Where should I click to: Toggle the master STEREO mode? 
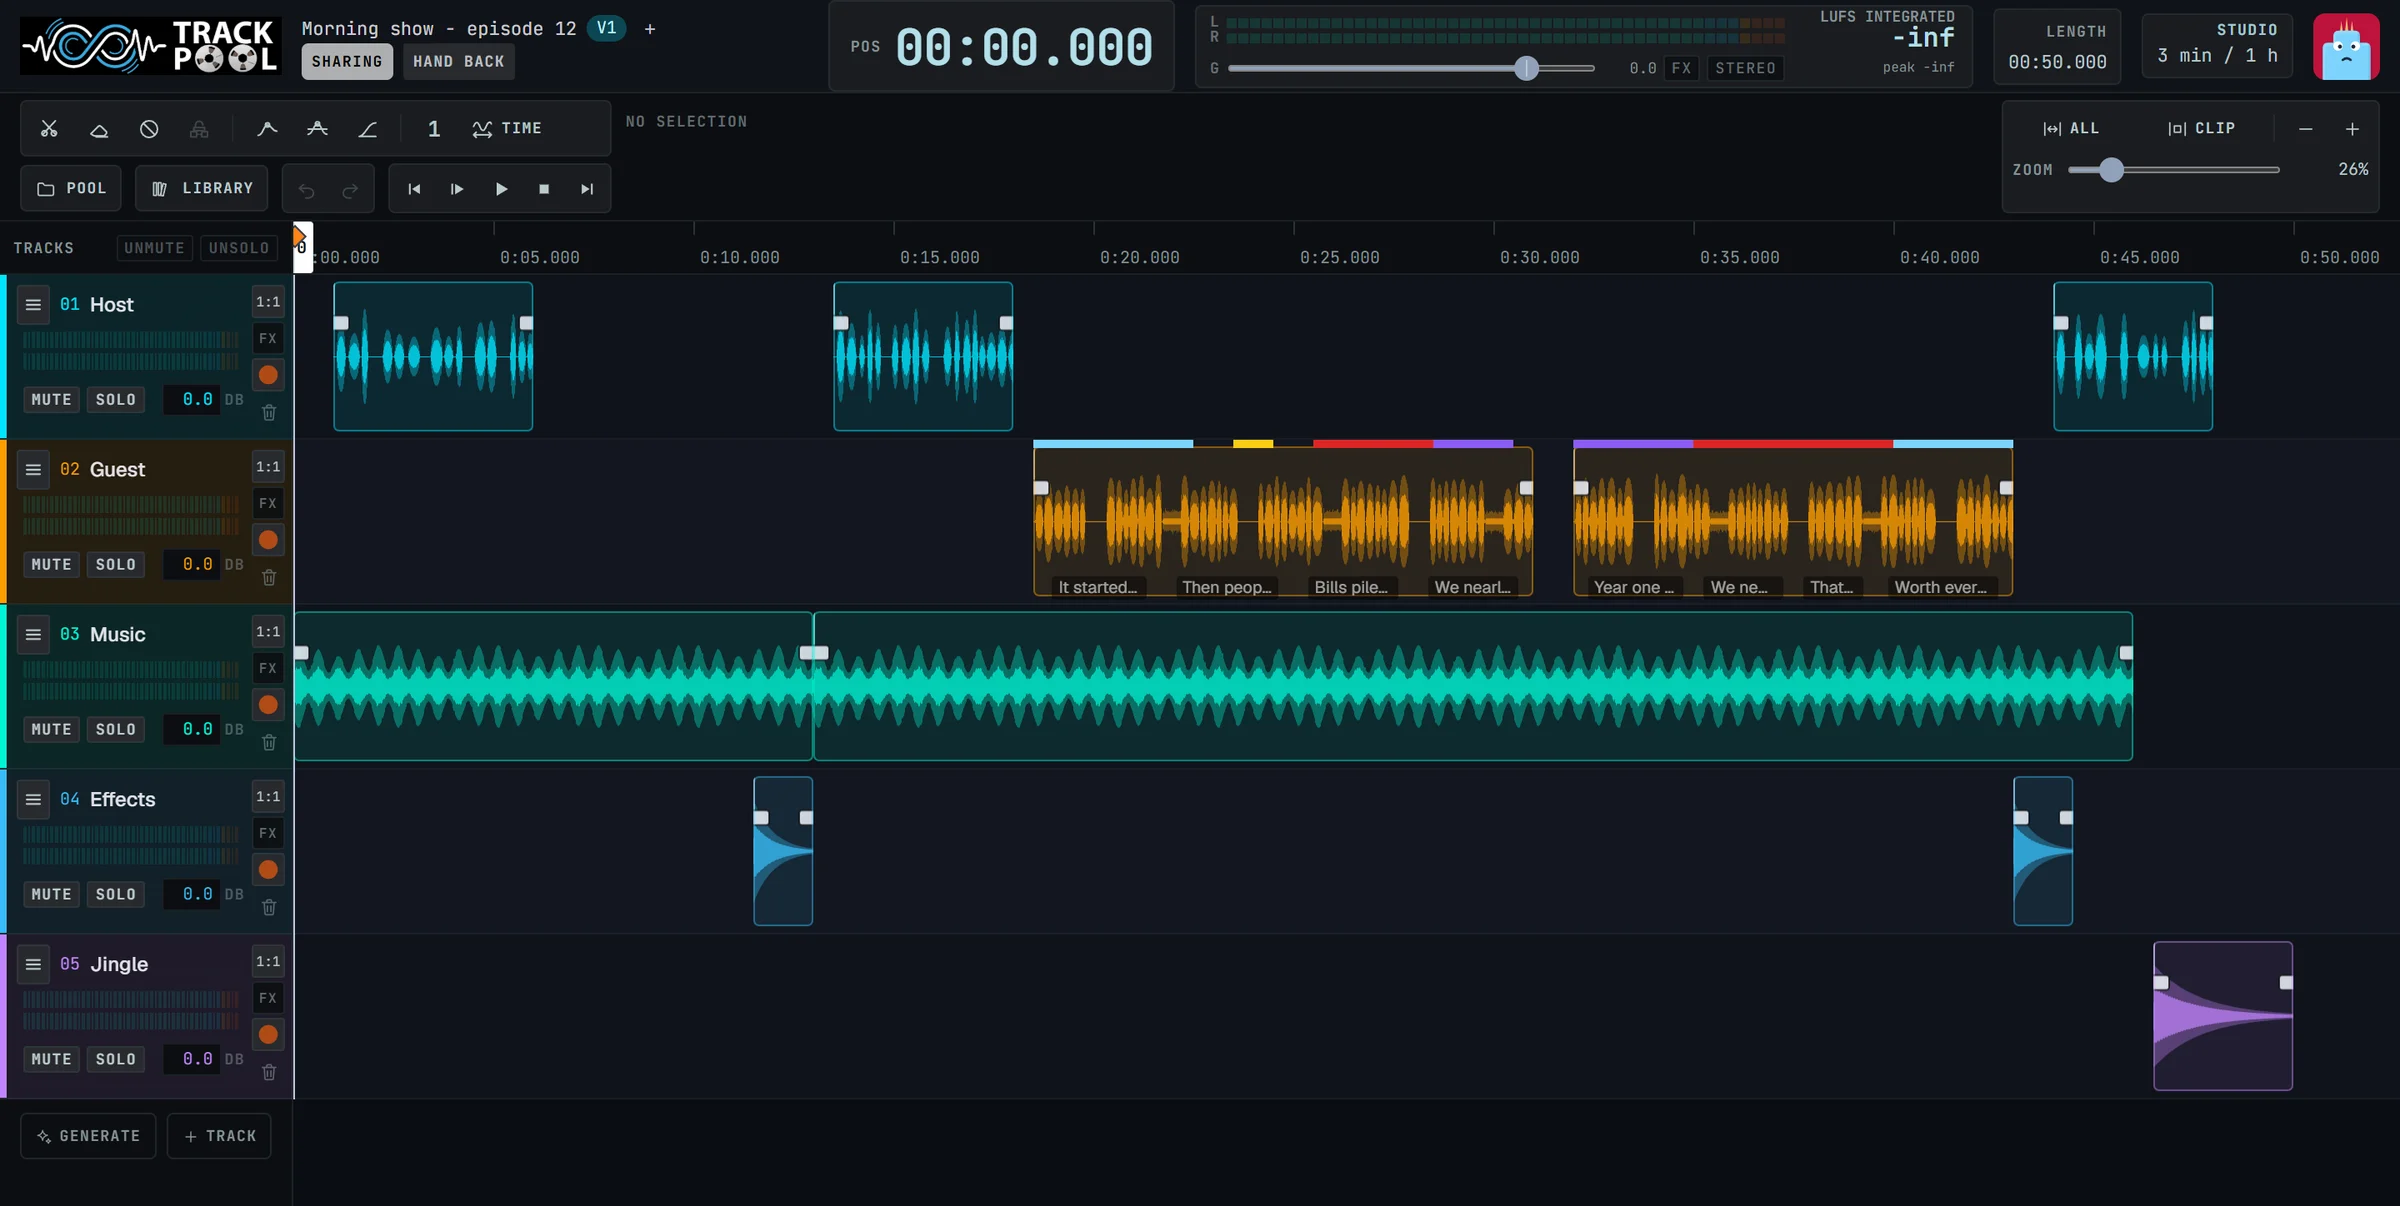click(x=1745, y=69)
